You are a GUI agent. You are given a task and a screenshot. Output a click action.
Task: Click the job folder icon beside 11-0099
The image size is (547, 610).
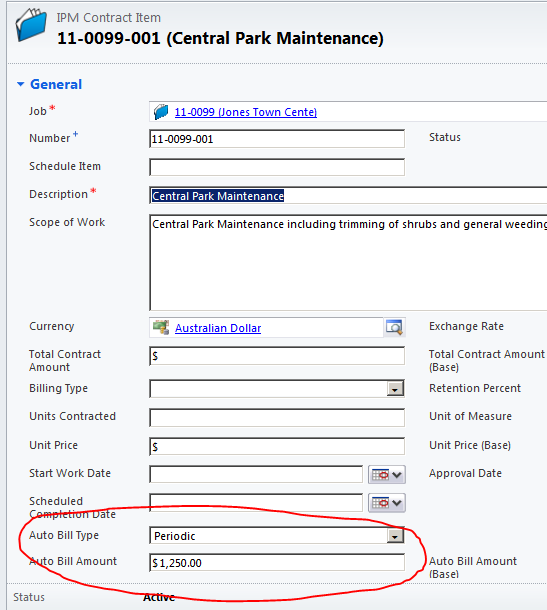(x=161, y=112)
